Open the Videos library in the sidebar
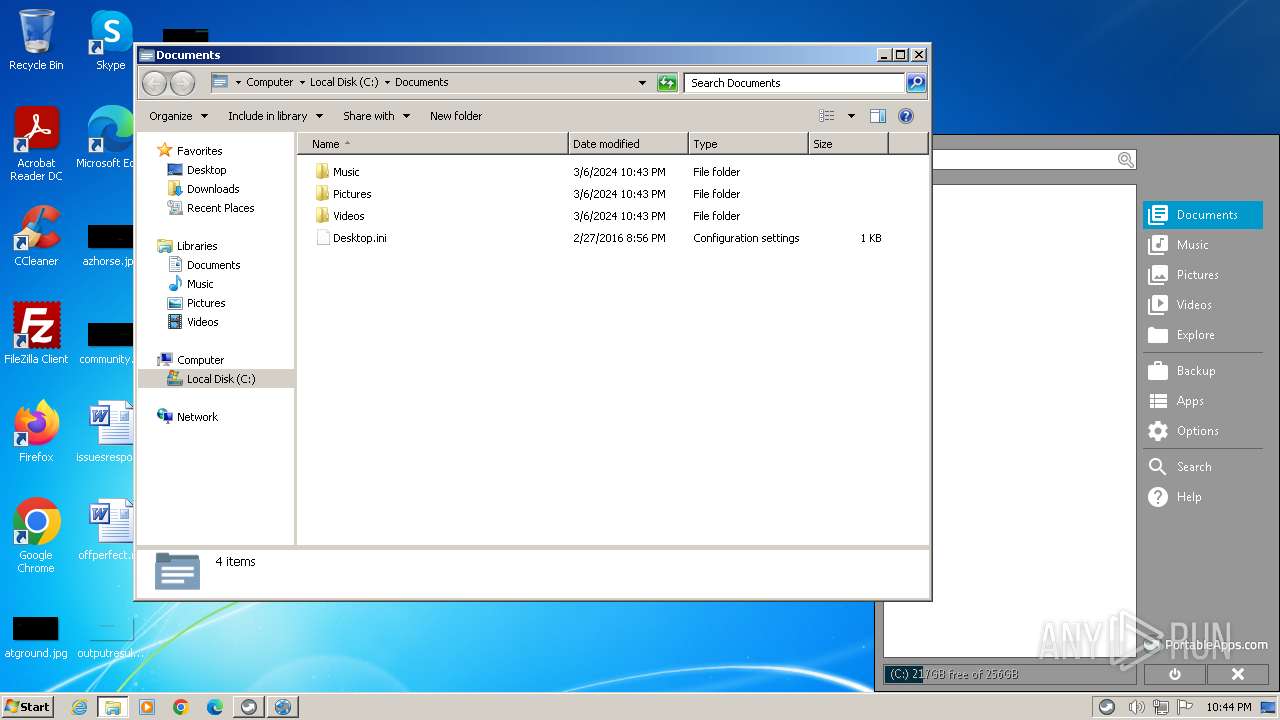This screenshot has height=720, width=1280. pos(202,322)
